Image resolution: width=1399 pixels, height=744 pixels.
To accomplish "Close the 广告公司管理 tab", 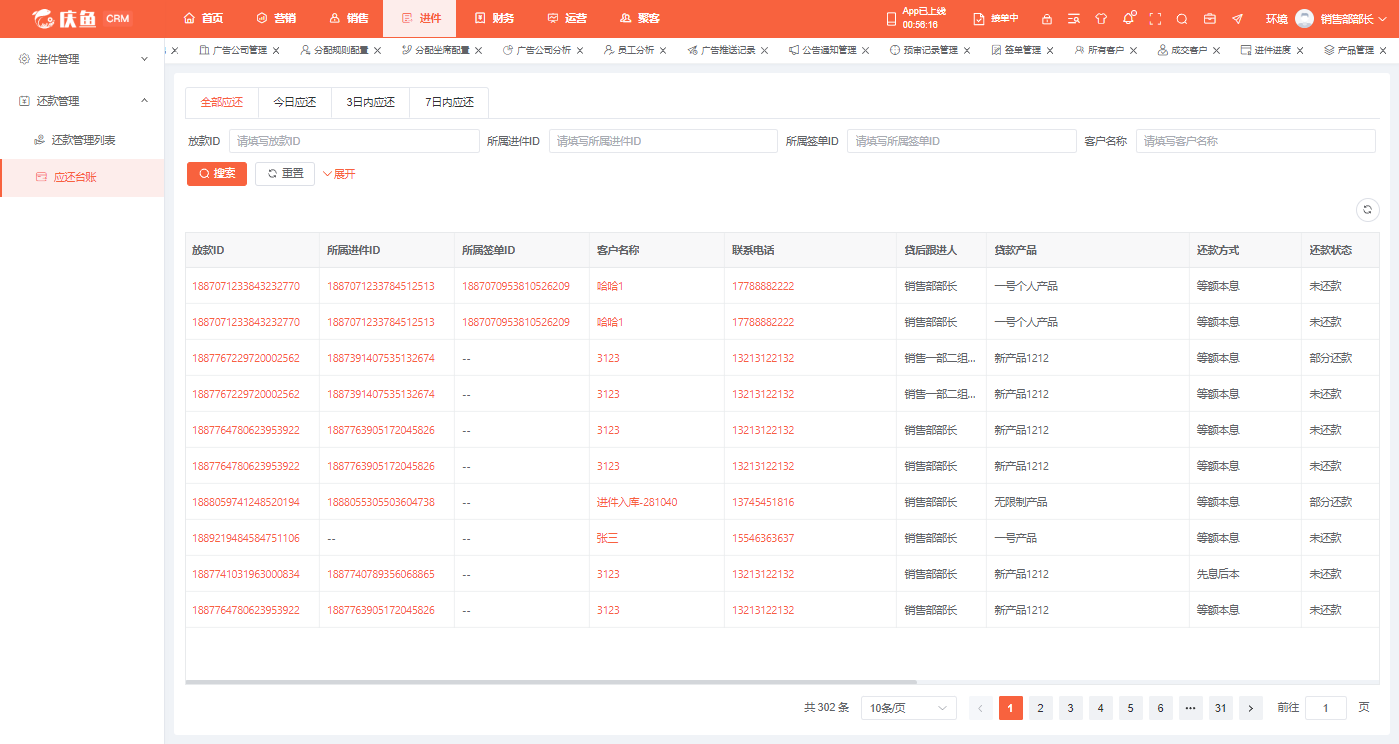I will point(276,50).
